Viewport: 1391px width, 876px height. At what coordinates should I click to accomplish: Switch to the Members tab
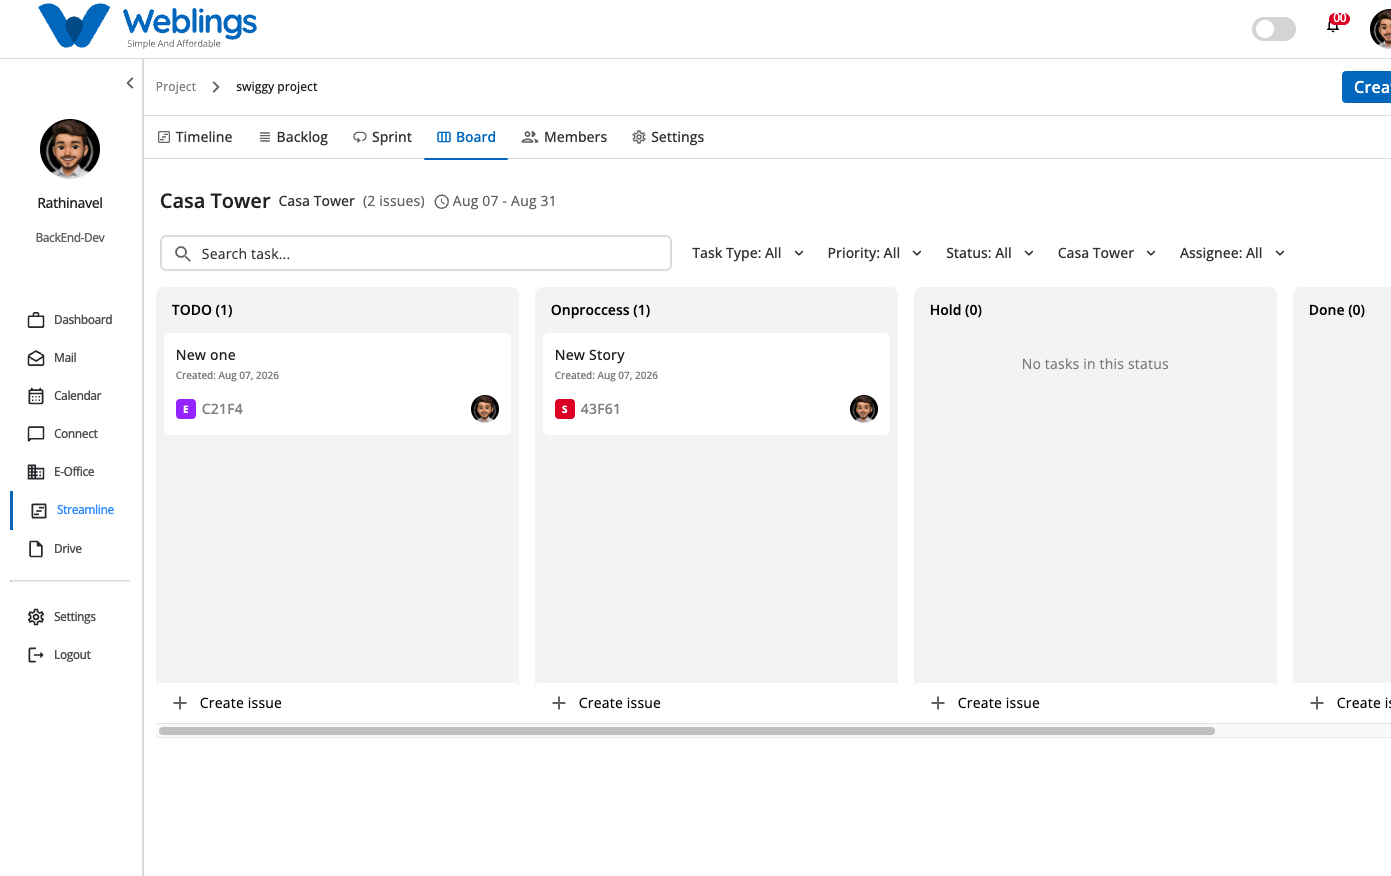565,137
